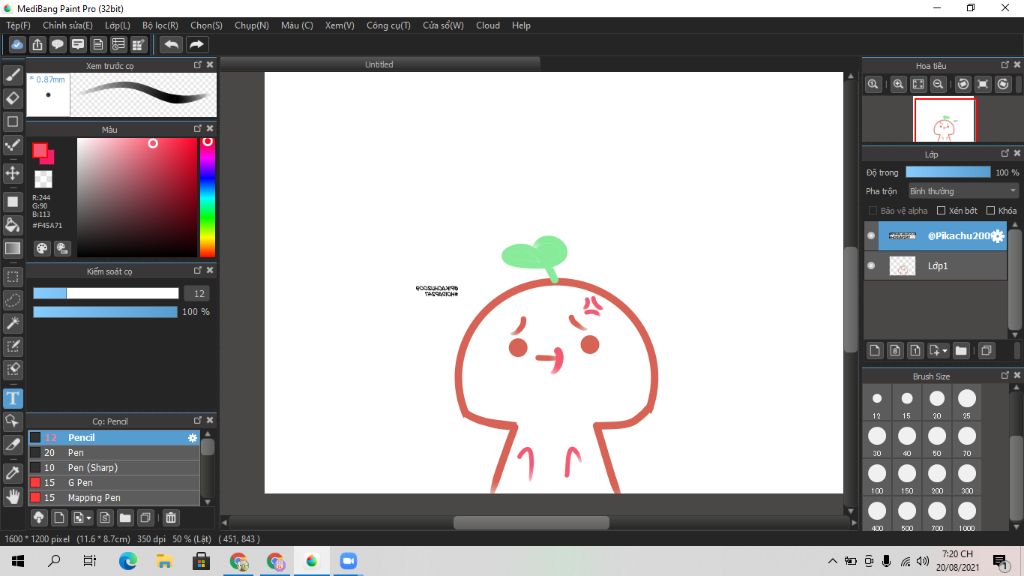Viewport: 1024px width, 576px height.
Task: Activate the Text tool
Action: [12, 398]
